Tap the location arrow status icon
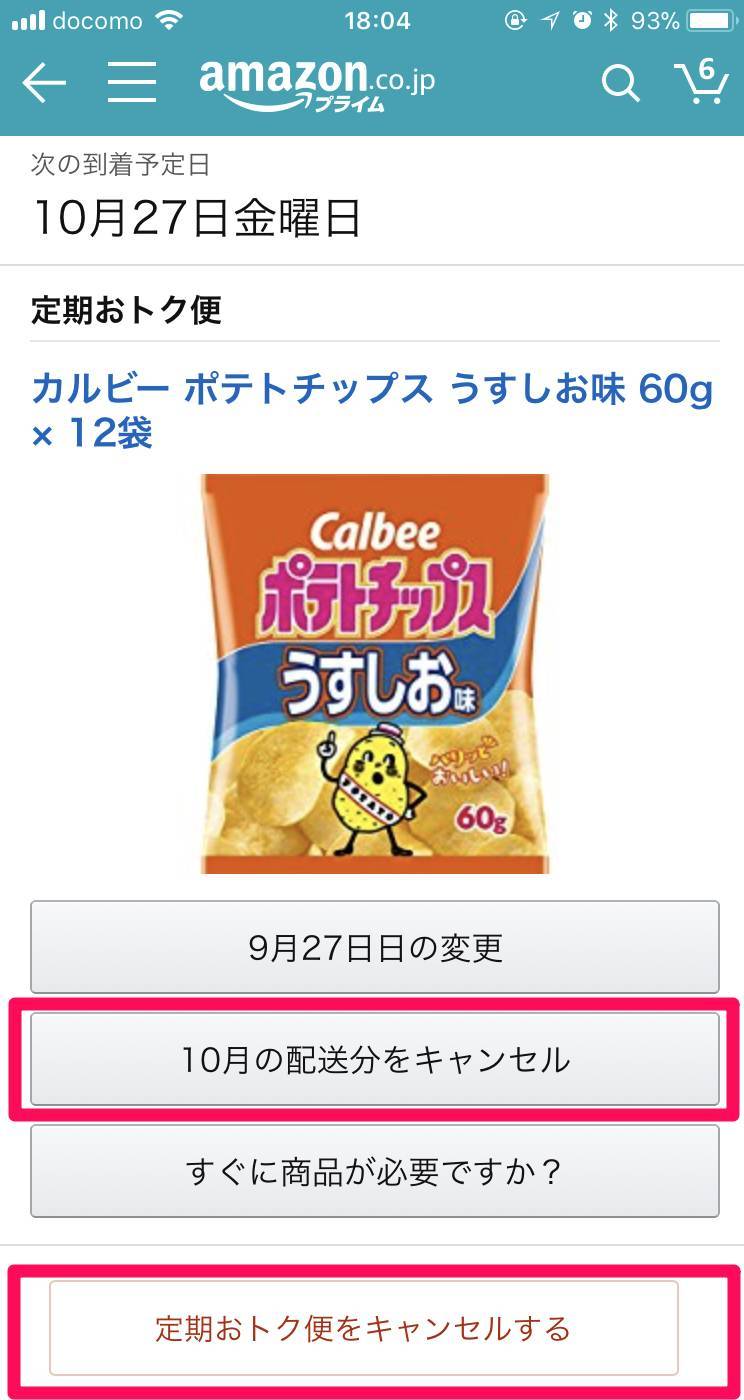This screenshot has height=1400, width=744. click(x=548, y=21)
